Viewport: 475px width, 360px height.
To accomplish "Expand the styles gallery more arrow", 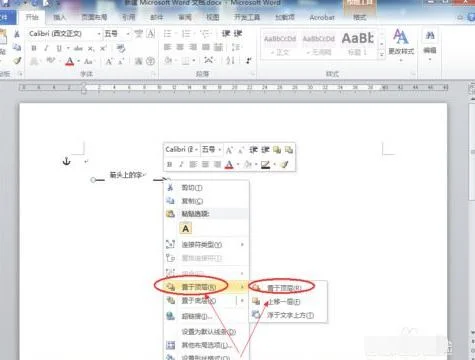I will [x=382, y=55].
